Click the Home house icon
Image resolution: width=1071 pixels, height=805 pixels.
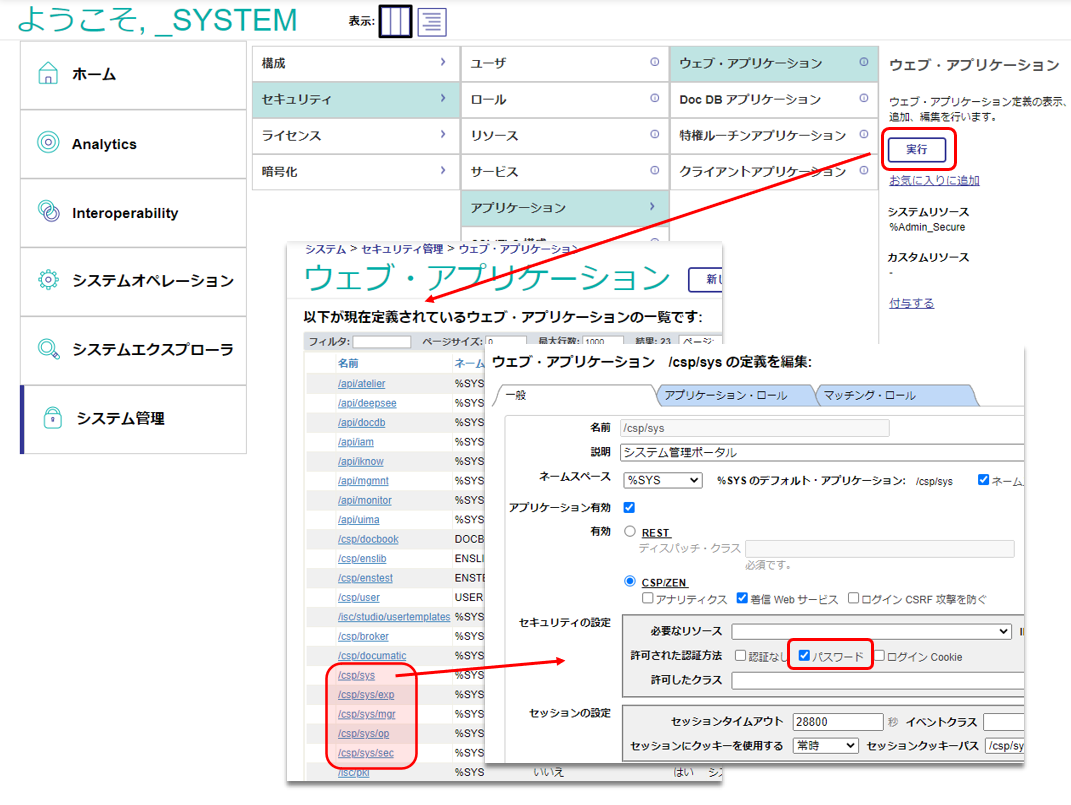pos(48,74)
